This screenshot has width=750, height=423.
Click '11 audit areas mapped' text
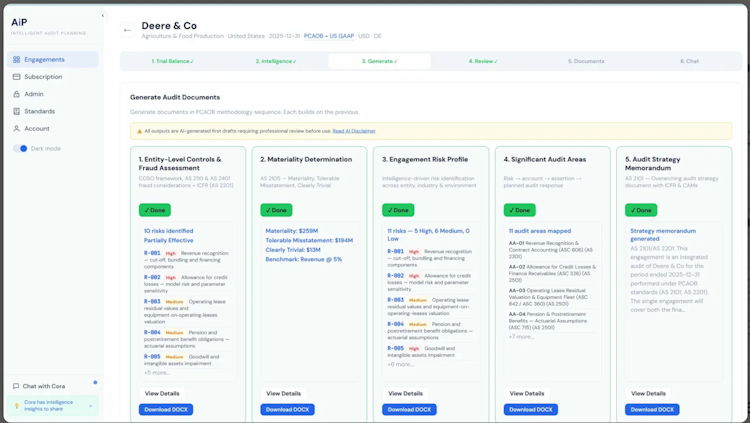tap(540, 231)
